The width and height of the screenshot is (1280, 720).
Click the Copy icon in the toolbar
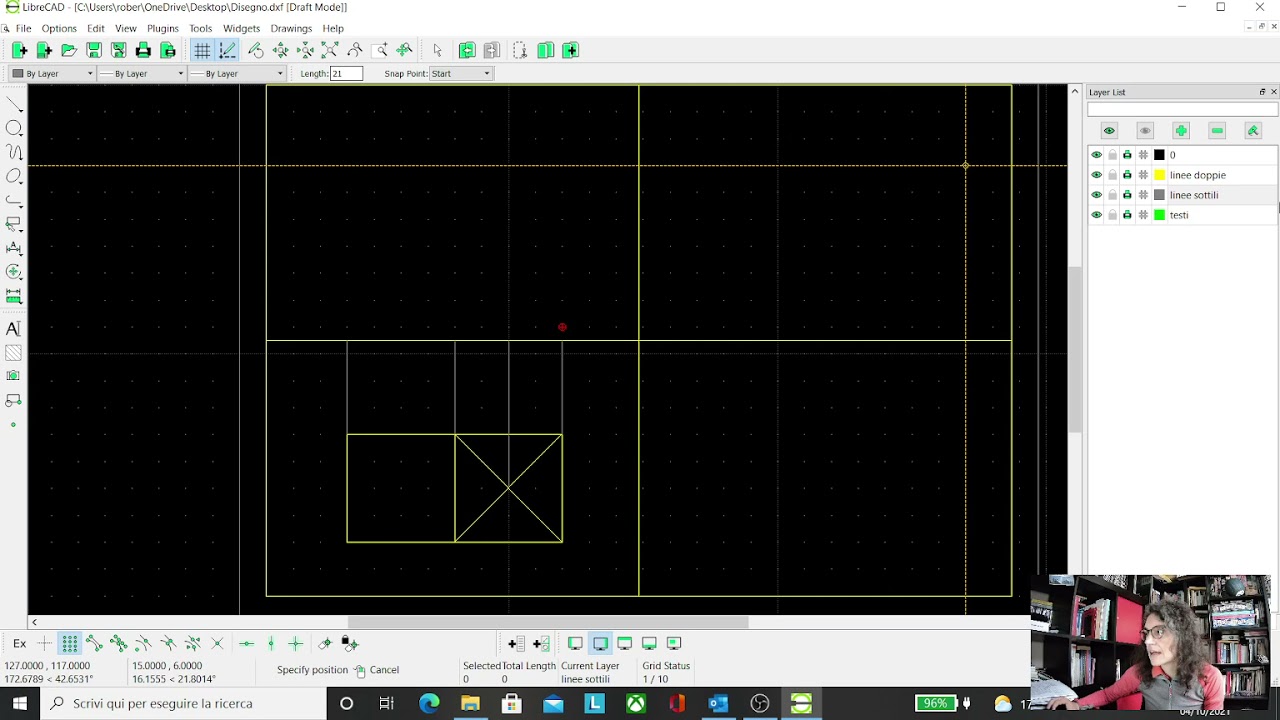click(546, 50)
